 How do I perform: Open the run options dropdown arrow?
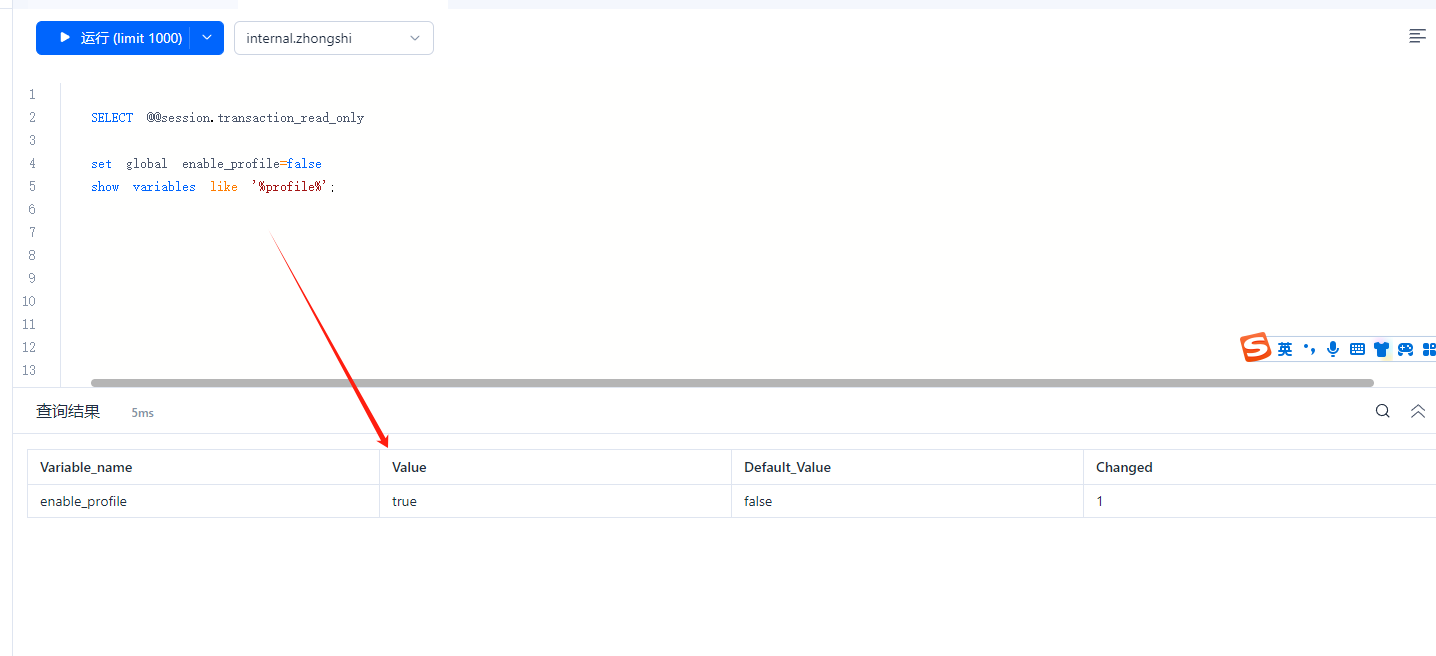[207, 38]
